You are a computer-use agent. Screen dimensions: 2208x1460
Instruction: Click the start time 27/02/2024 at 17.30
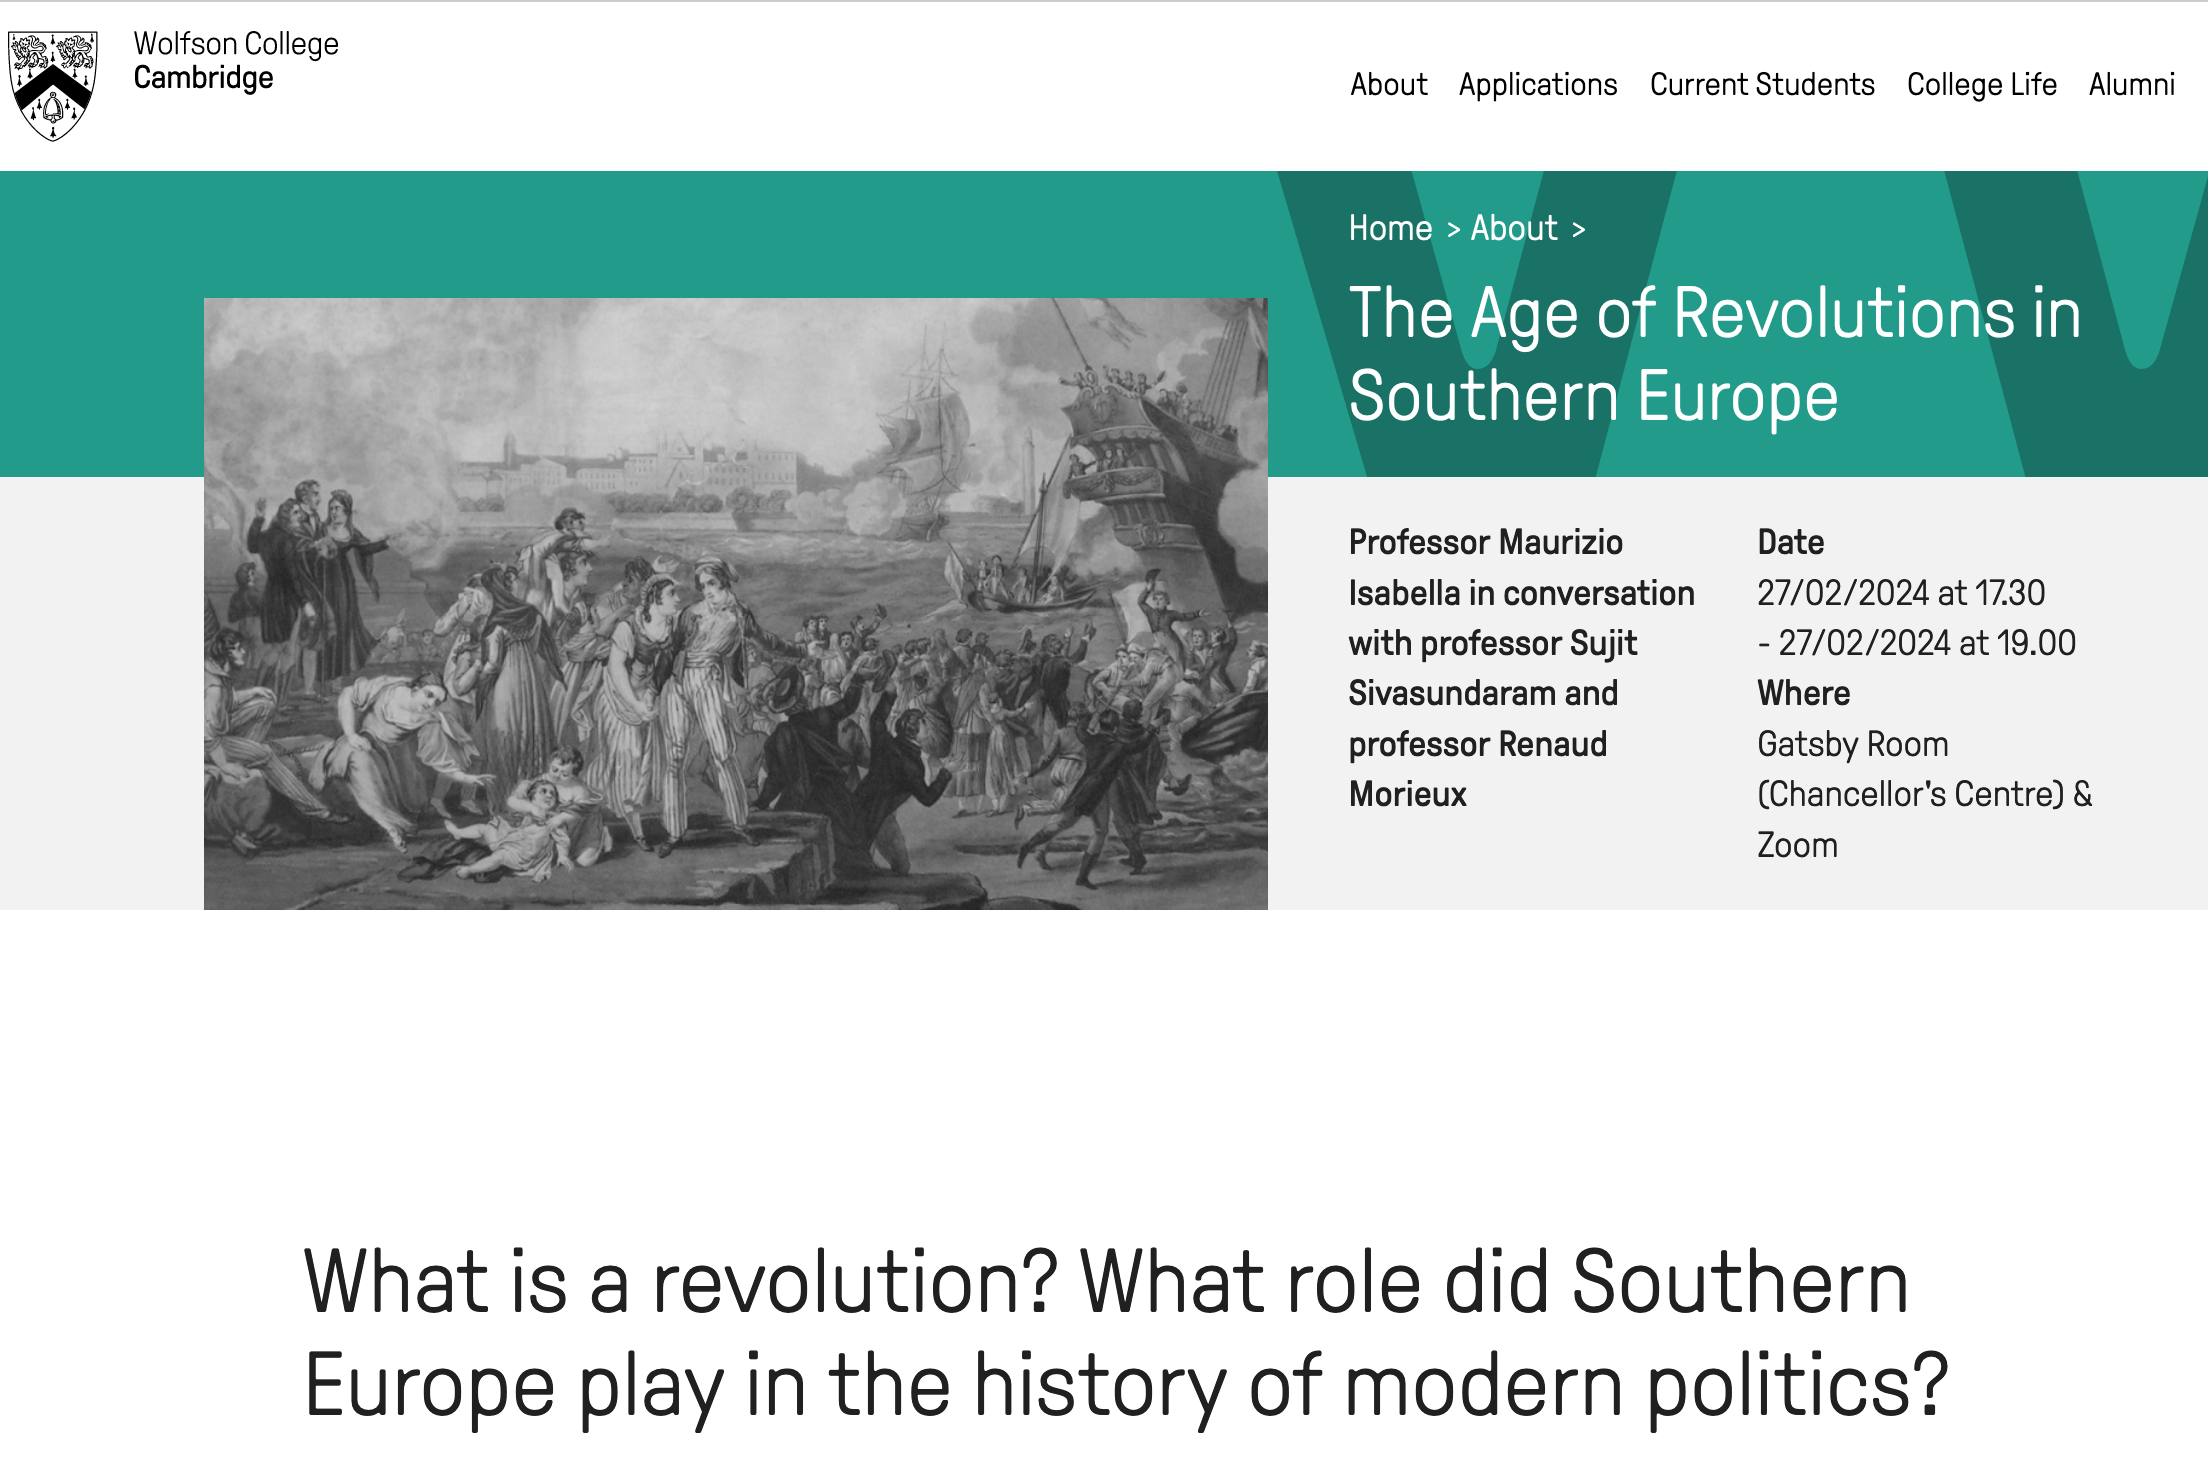[x=1900, y=593]
